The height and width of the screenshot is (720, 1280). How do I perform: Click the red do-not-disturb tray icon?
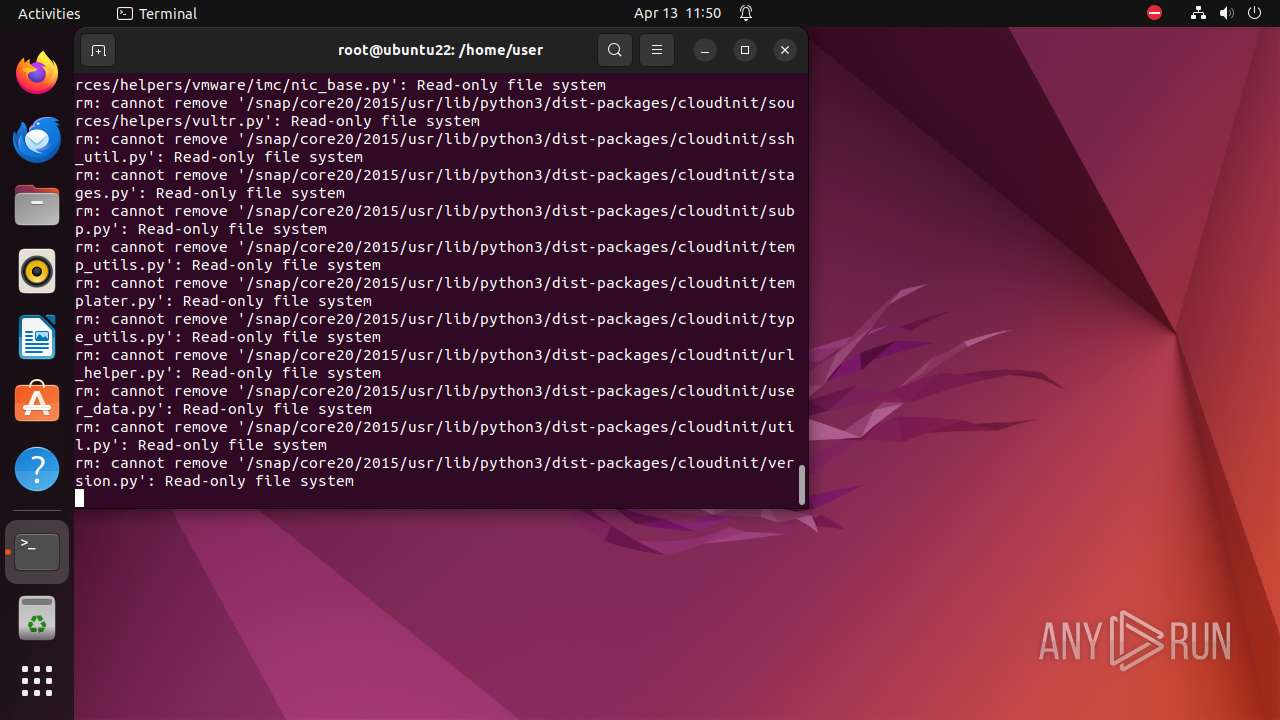[1154, 13]
